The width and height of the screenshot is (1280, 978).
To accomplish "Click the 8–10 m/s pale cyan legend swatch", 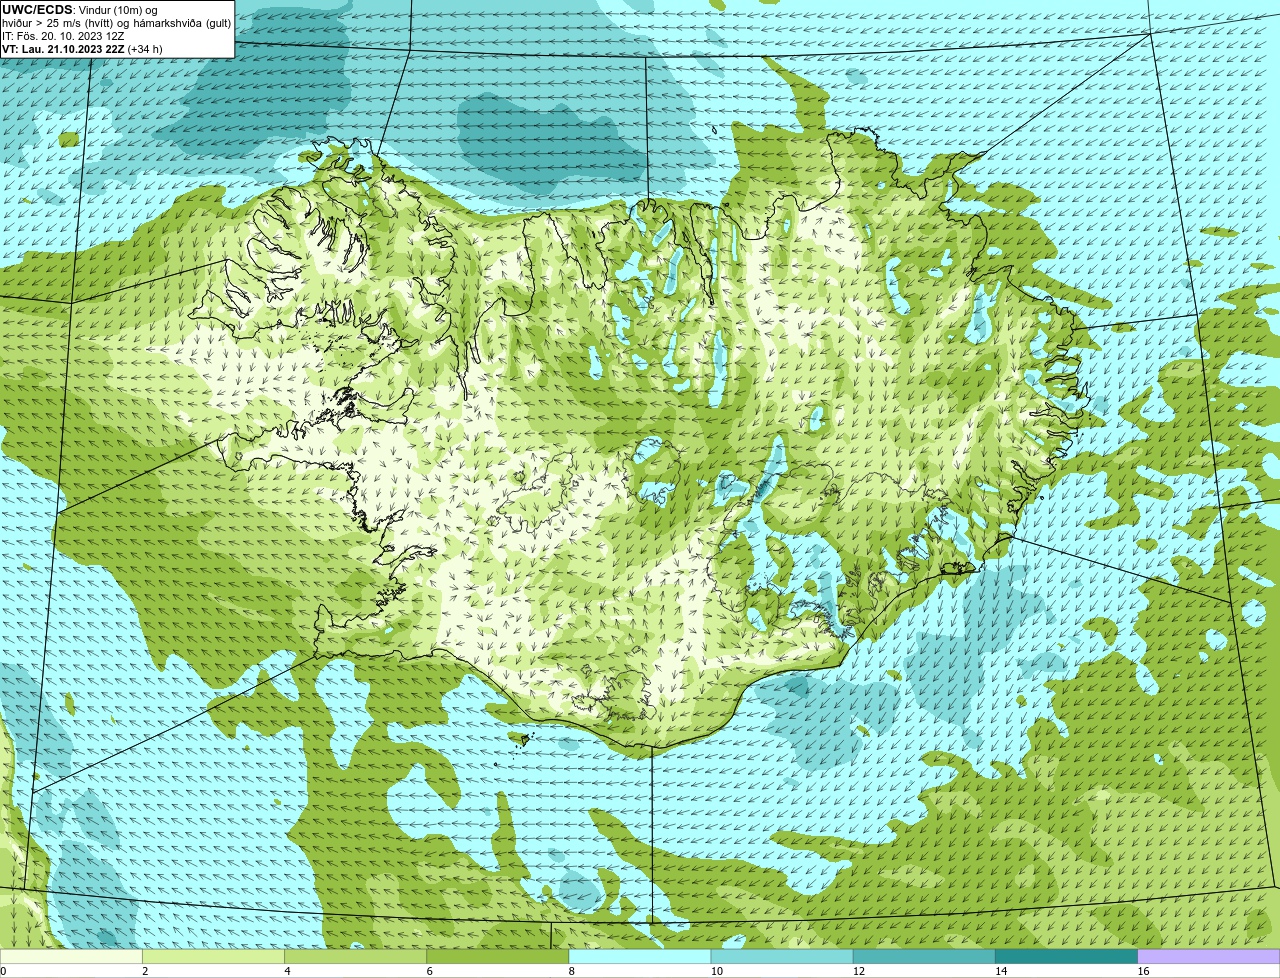I will [640, 956].
